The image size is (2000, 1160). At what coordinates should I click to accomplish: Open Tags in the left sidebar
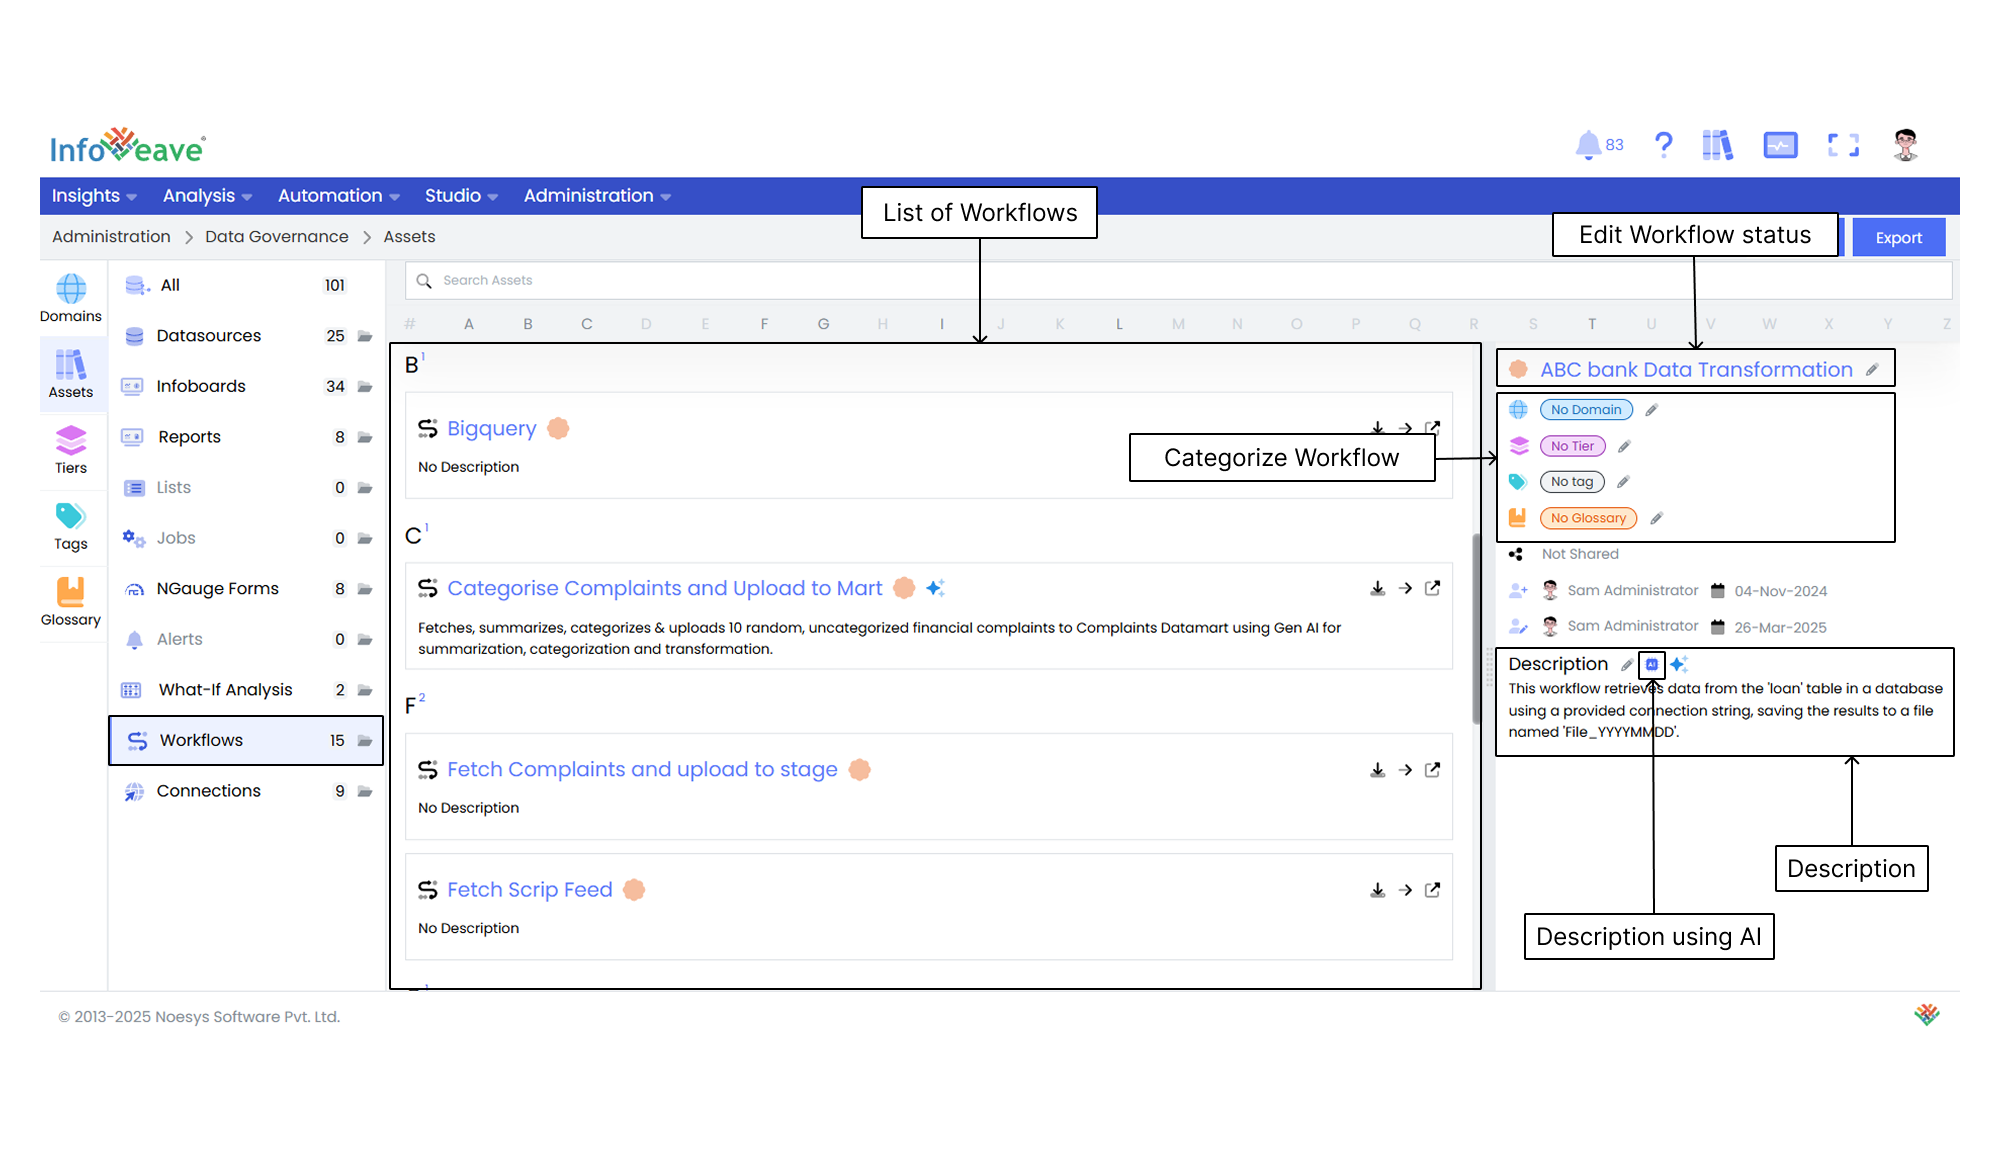point(71,525)
